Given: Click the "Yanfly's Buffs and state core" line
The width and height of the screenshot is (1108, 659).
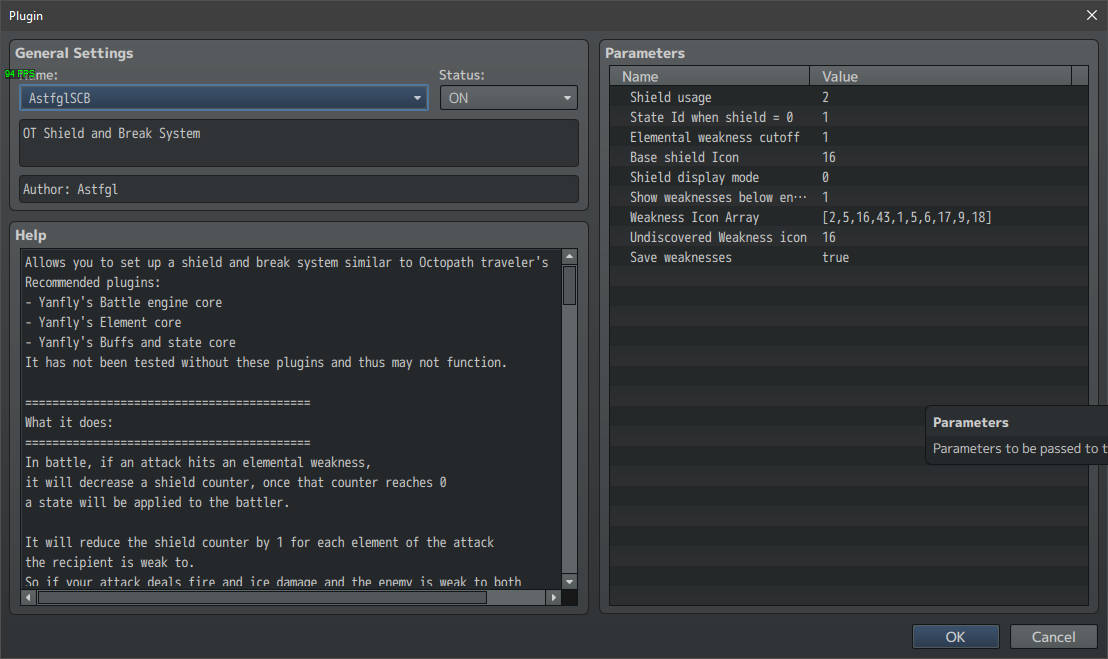Looking at the screenshot, I should (131, 343).
